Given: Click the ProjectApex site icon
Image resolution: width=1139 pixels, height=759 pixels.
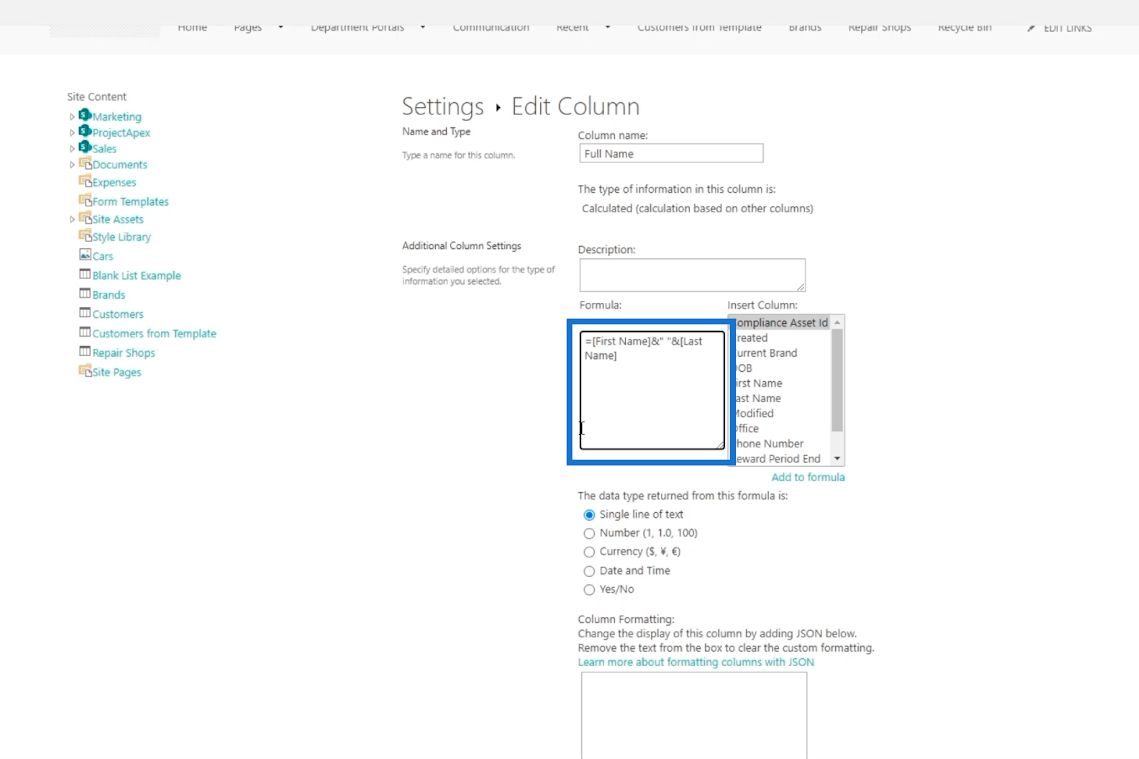Looking at the screenshot, I should click(x=85, y=131).
